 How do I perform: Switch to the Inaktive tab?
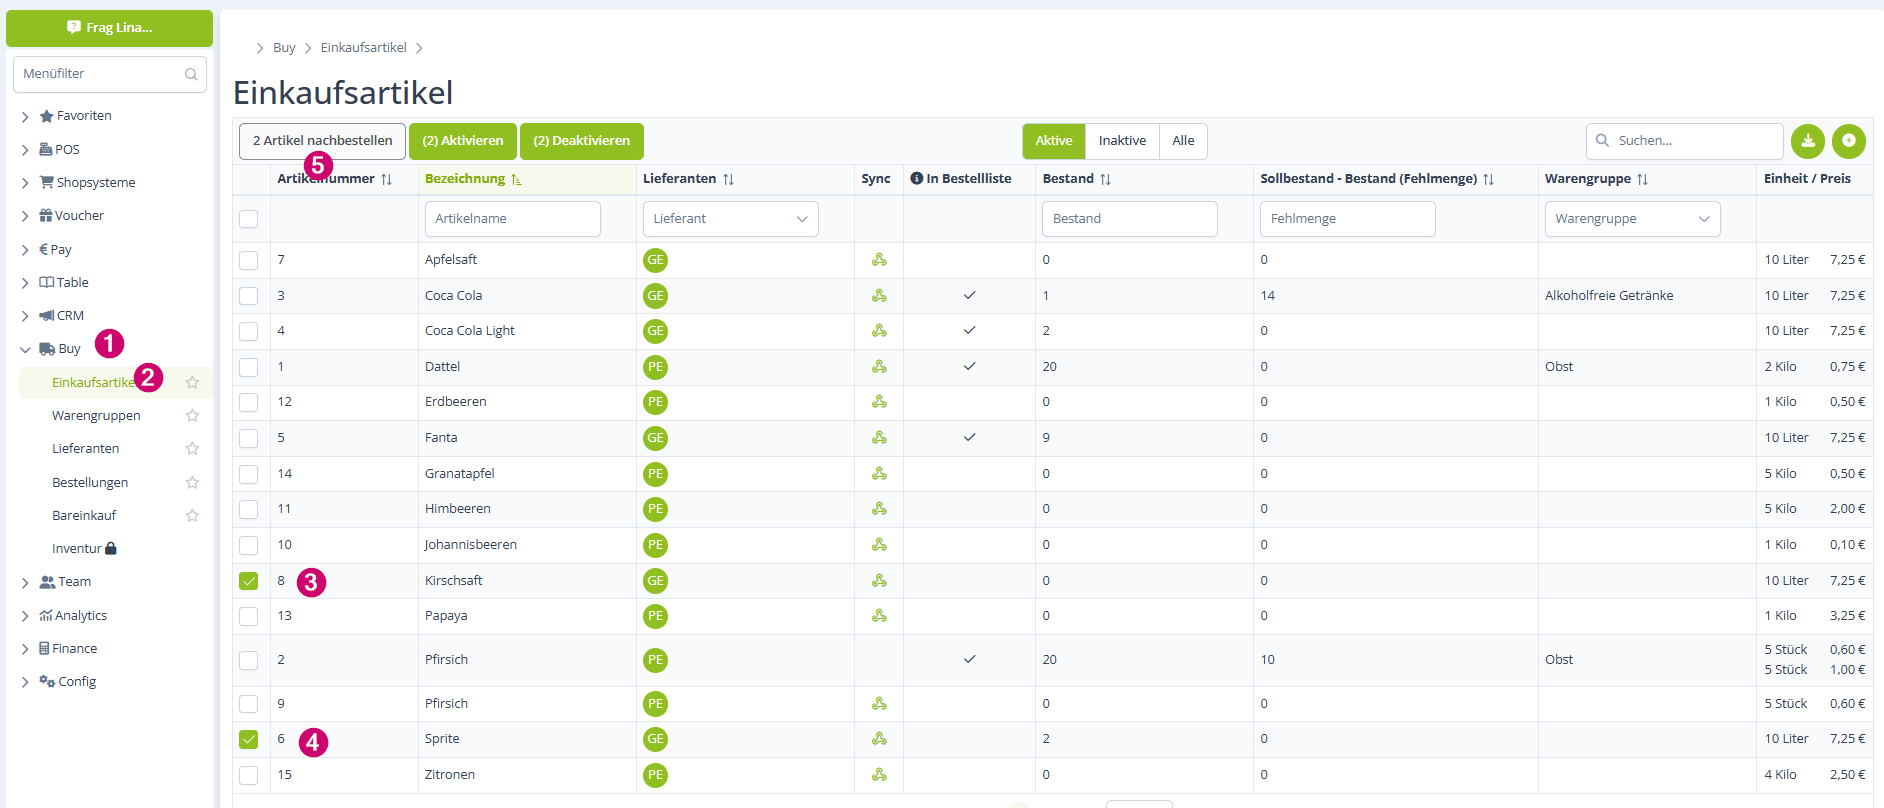pyautogui.click(x=1122, y=141)
